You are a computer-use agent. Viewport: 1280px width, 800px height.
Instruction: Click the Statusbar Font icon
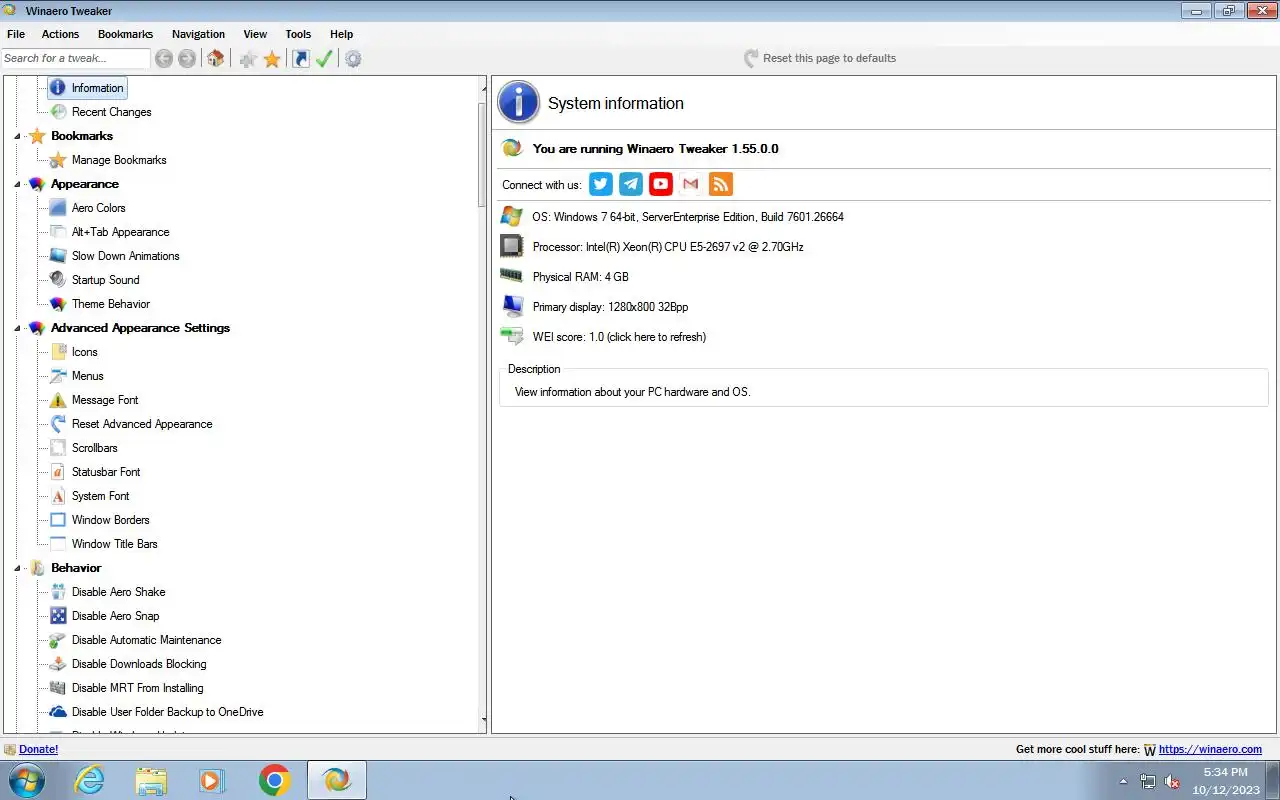click(x=58, y=472)
